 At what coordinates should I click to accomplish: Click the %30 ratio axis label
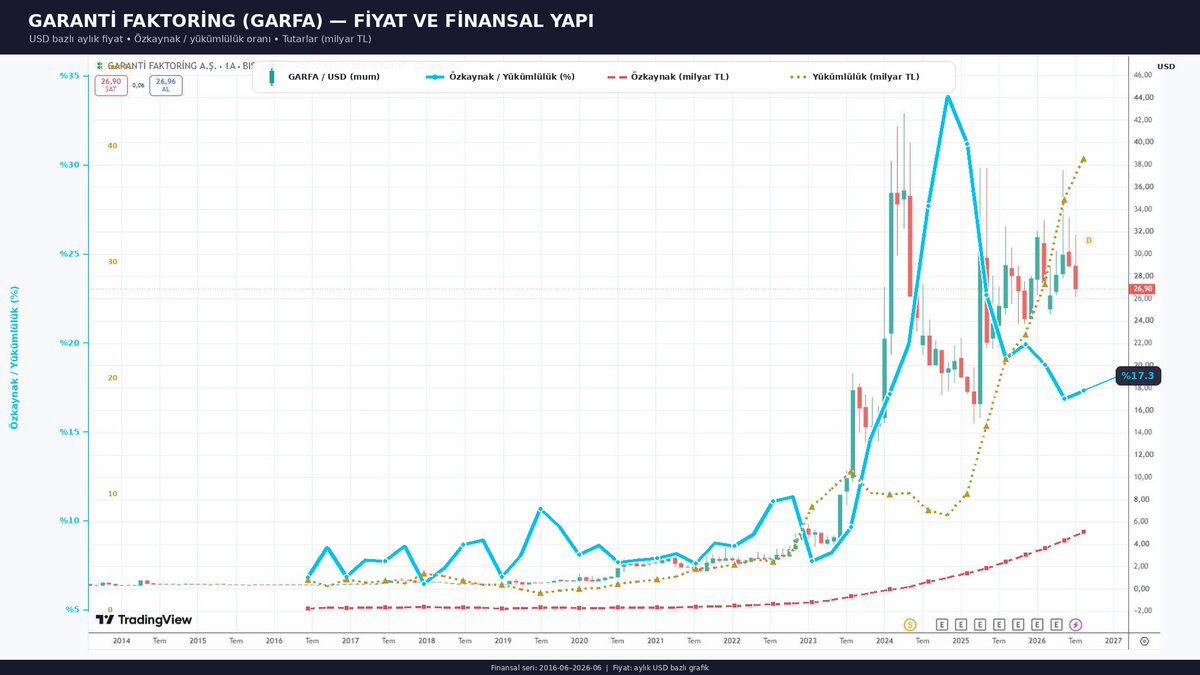click(70, 165)
